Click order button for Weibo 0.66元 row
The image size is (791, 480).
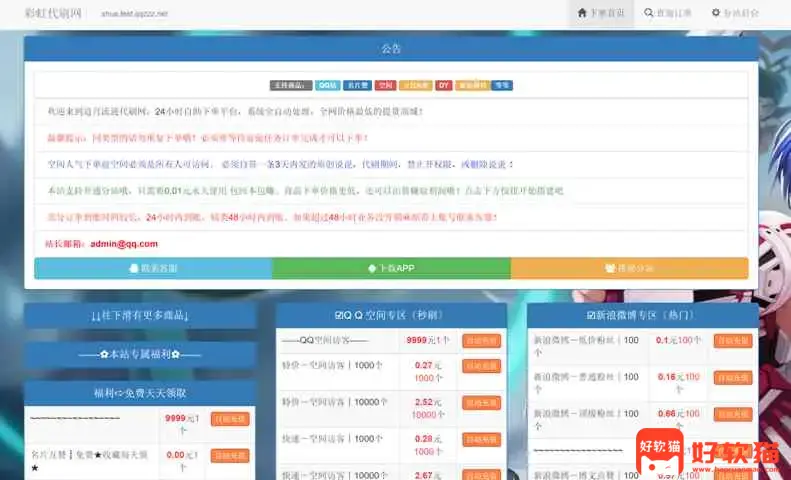[733, 414]
